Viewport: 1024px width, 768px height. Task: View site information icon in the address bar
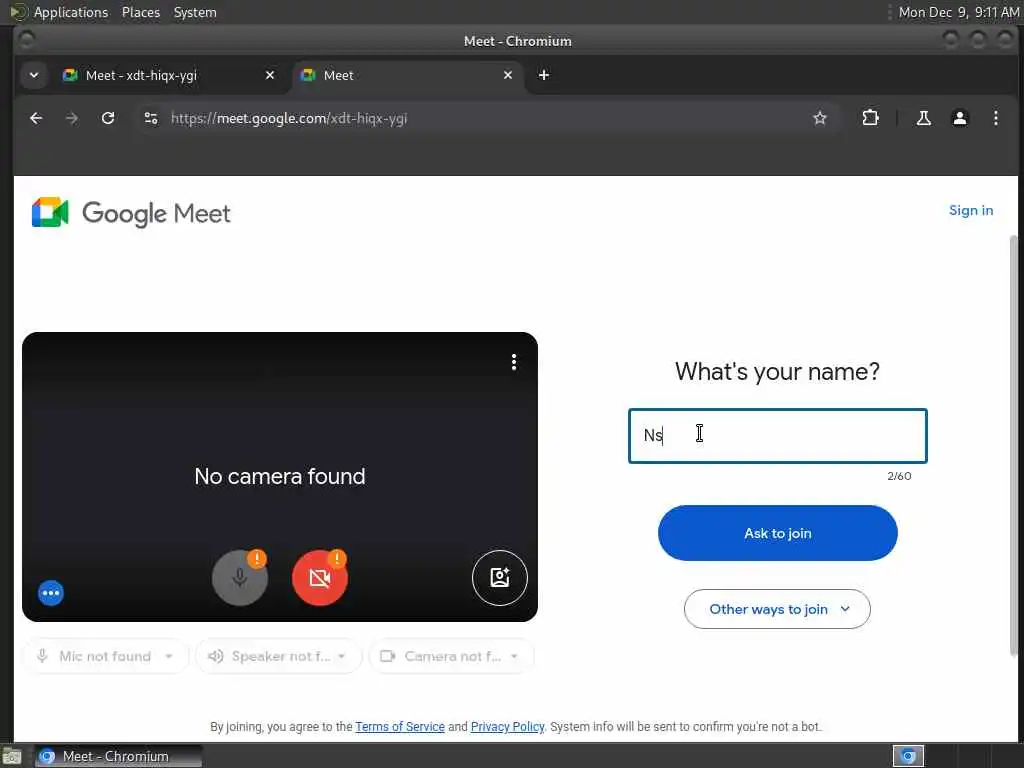[151, 118]
